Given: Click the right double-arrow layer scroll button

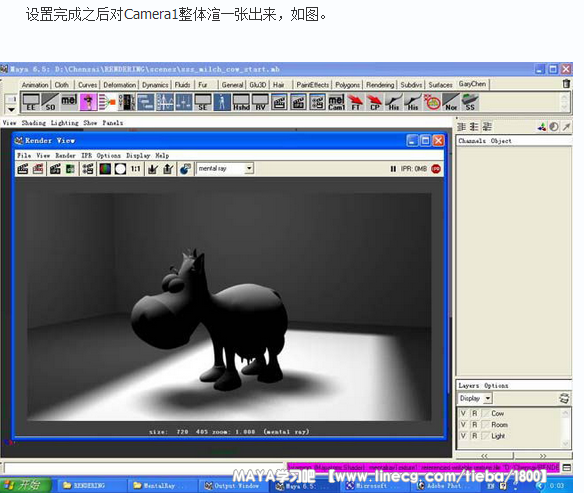Looking at the screenshot, I should [x=543, y=456].
